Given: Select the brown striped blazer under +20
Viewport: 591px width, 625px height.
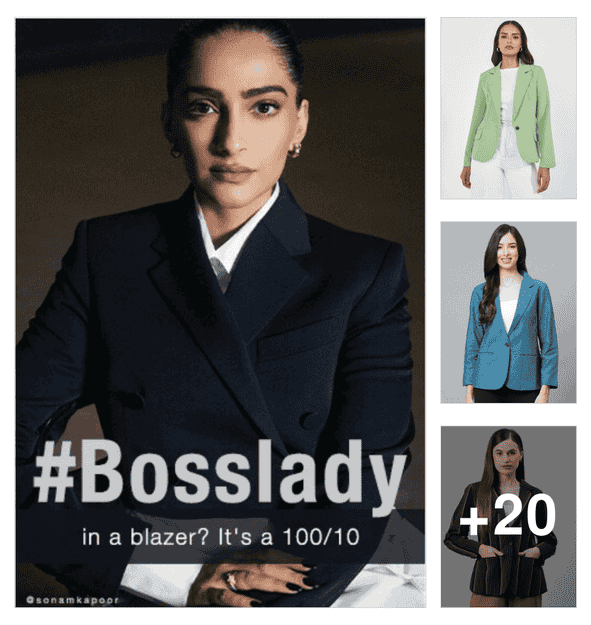Looking at the screenshot, I should point(508,517).
